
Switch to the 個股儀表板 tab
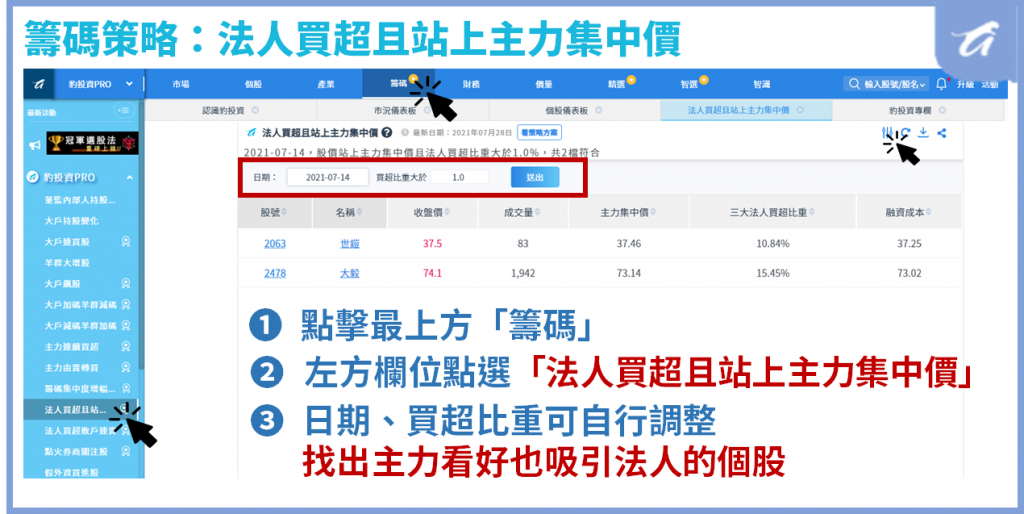(566, 110)
